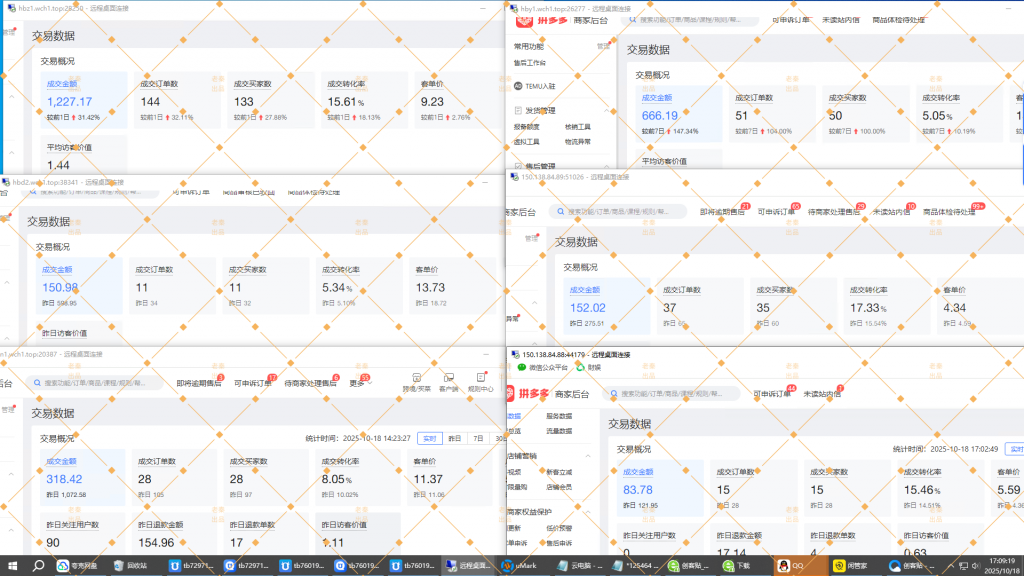Open the 财媒 bookmark

580,367
